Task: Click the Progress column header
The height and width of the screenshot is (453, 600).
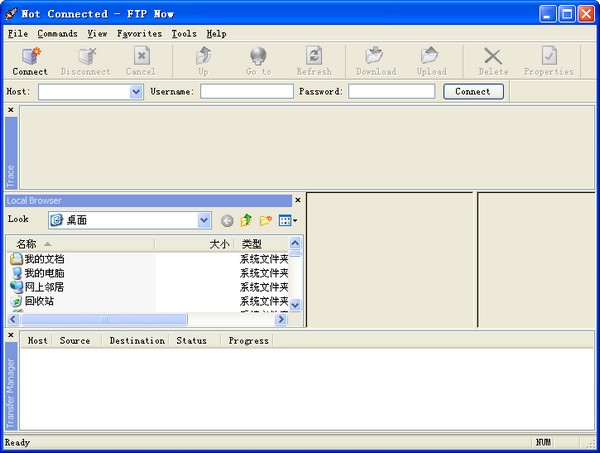Action: (248, 341)
